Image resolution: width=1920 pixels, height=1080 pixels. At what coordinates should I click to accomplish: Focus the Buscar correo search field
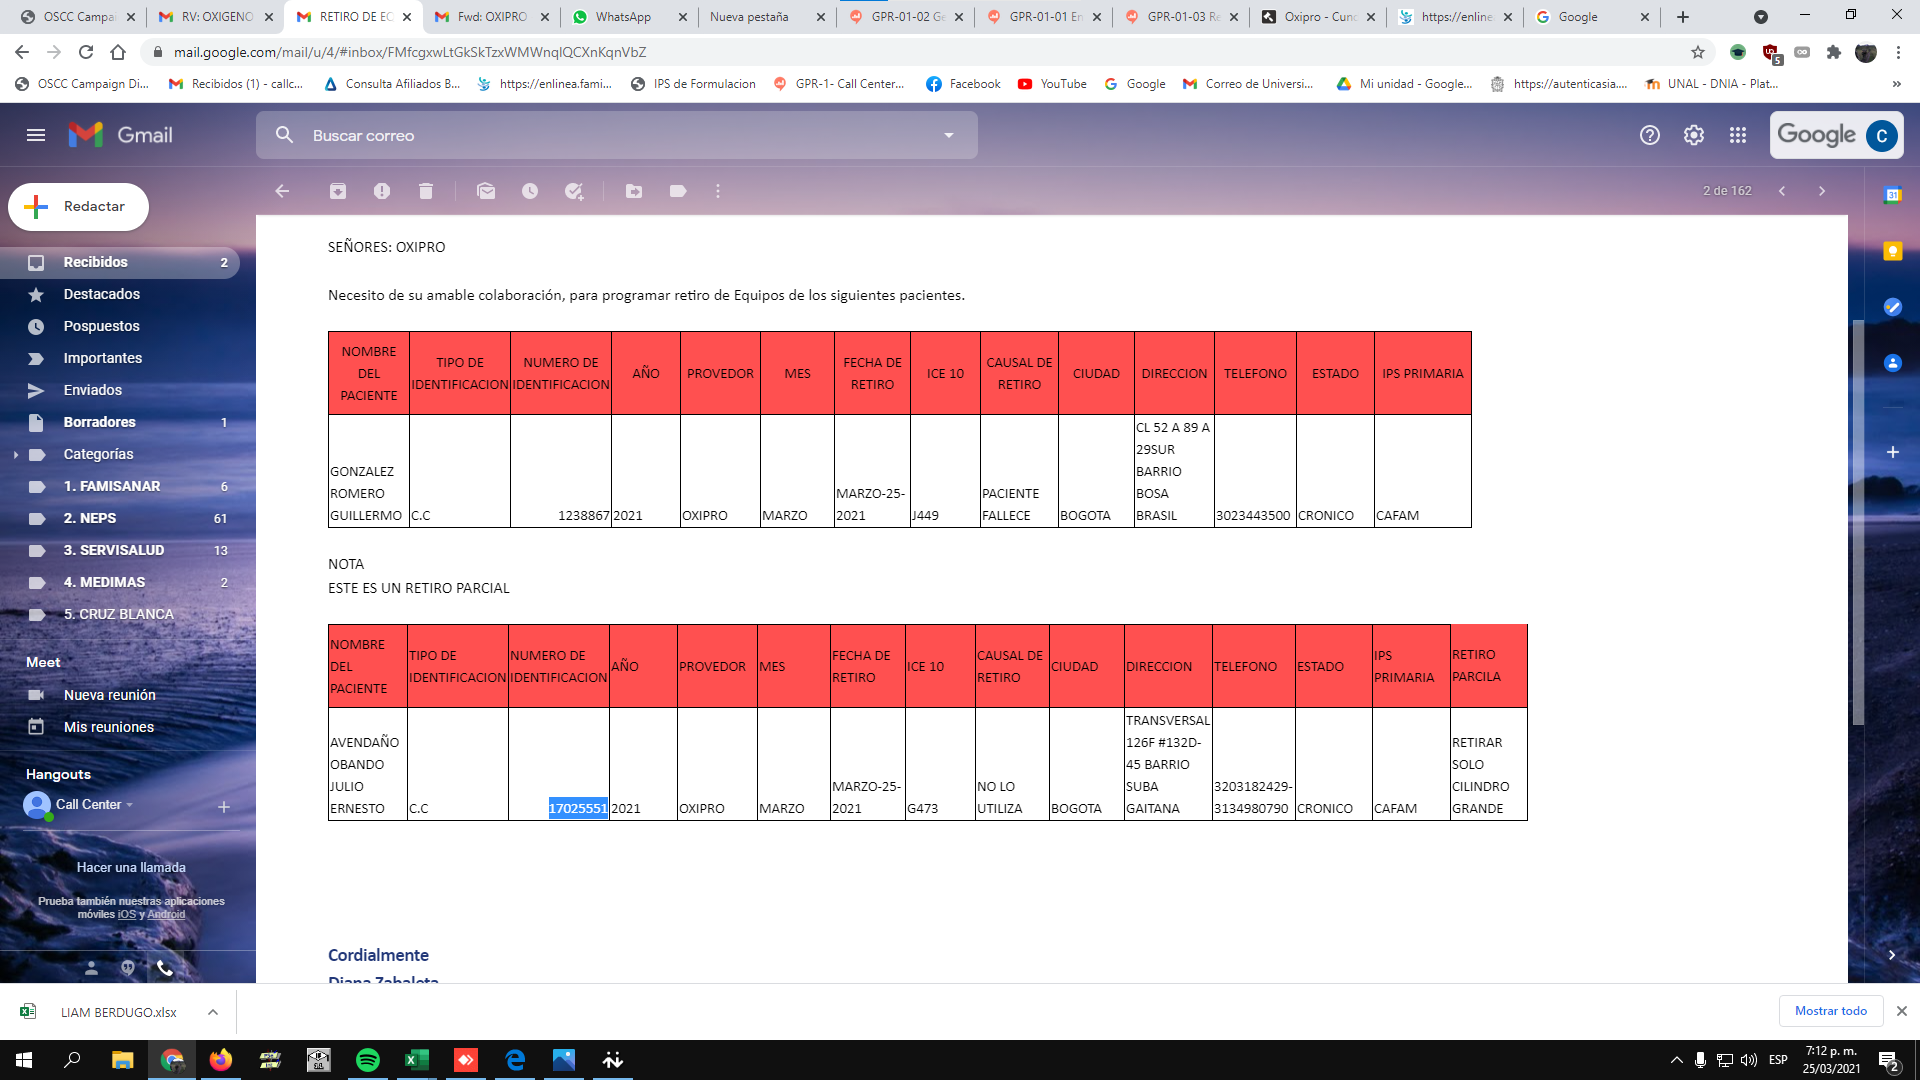(x=617, y=135)
